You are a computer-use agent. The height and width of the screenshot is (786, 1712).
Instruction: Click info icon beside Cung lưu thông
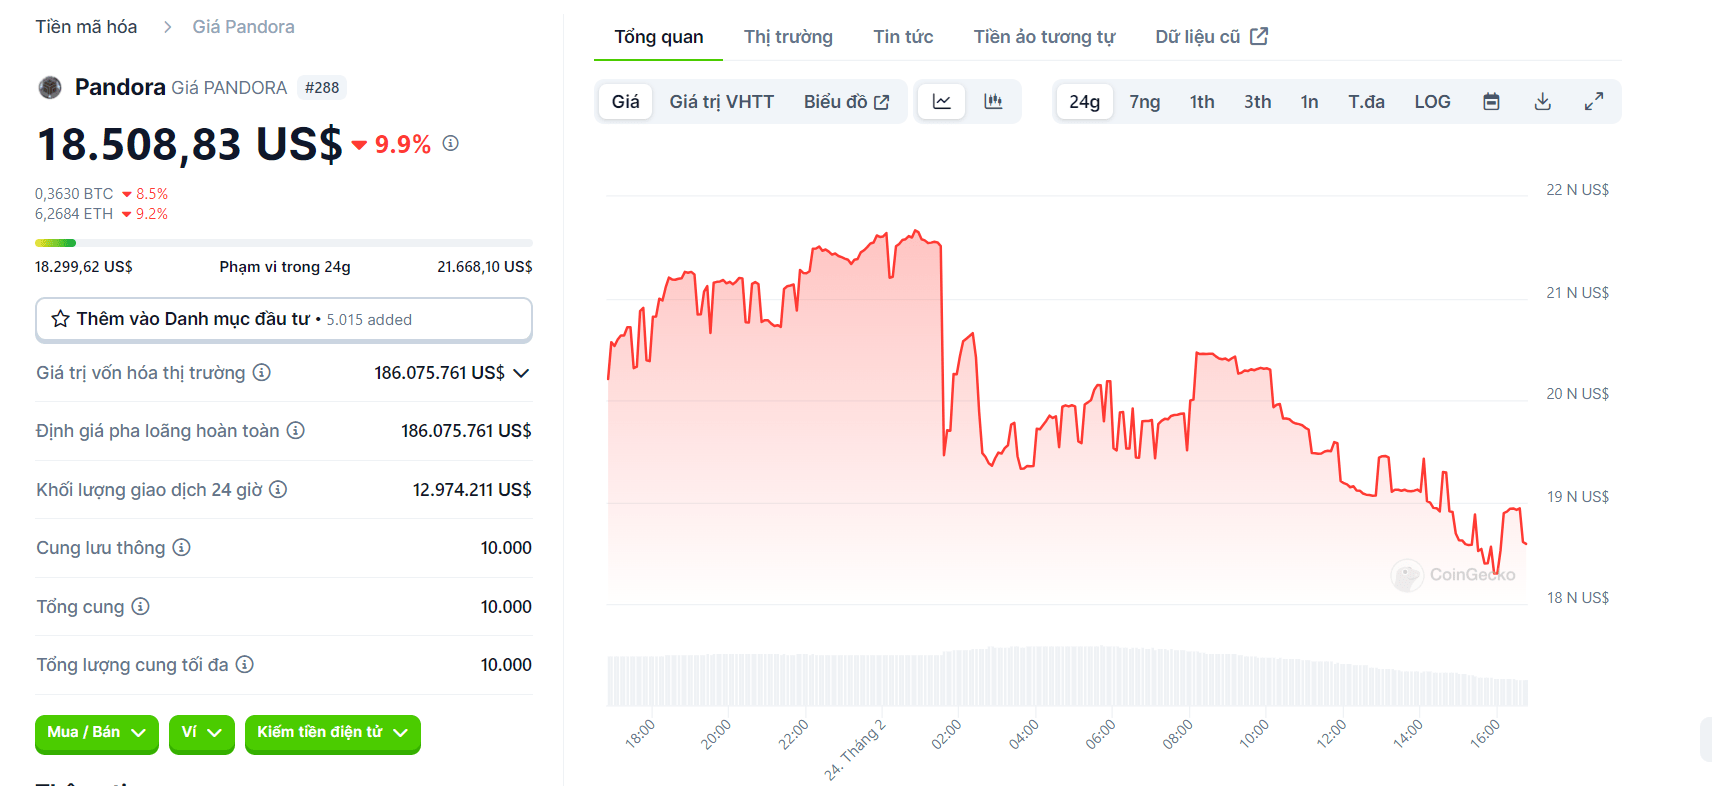tap(181, 548)
